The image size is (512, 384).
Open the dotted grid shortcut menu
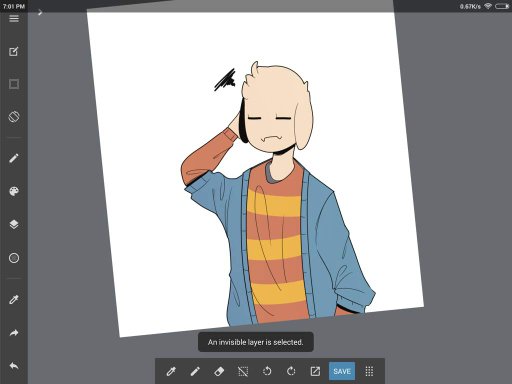(x=369, y=371)
